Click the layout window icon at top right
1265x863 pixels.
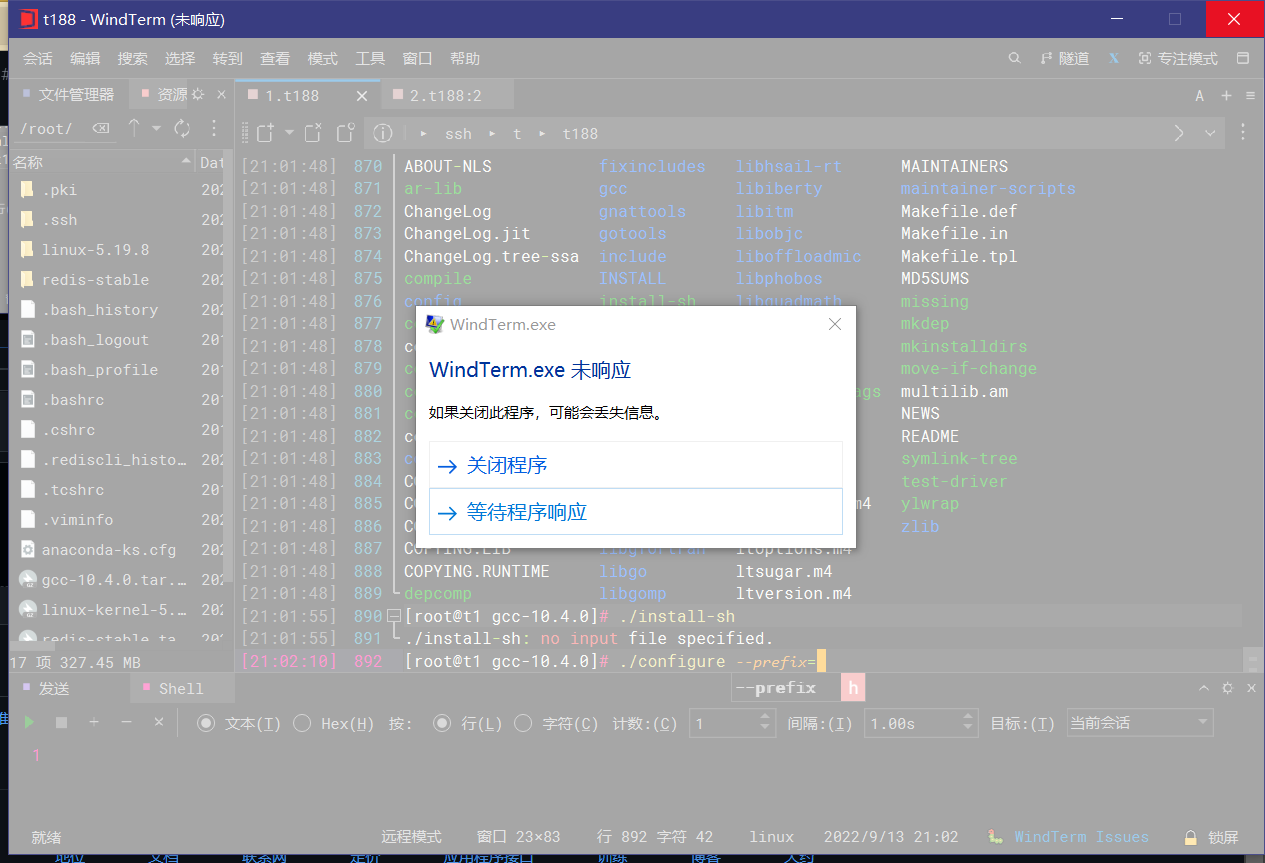[x=1243, y=58]
